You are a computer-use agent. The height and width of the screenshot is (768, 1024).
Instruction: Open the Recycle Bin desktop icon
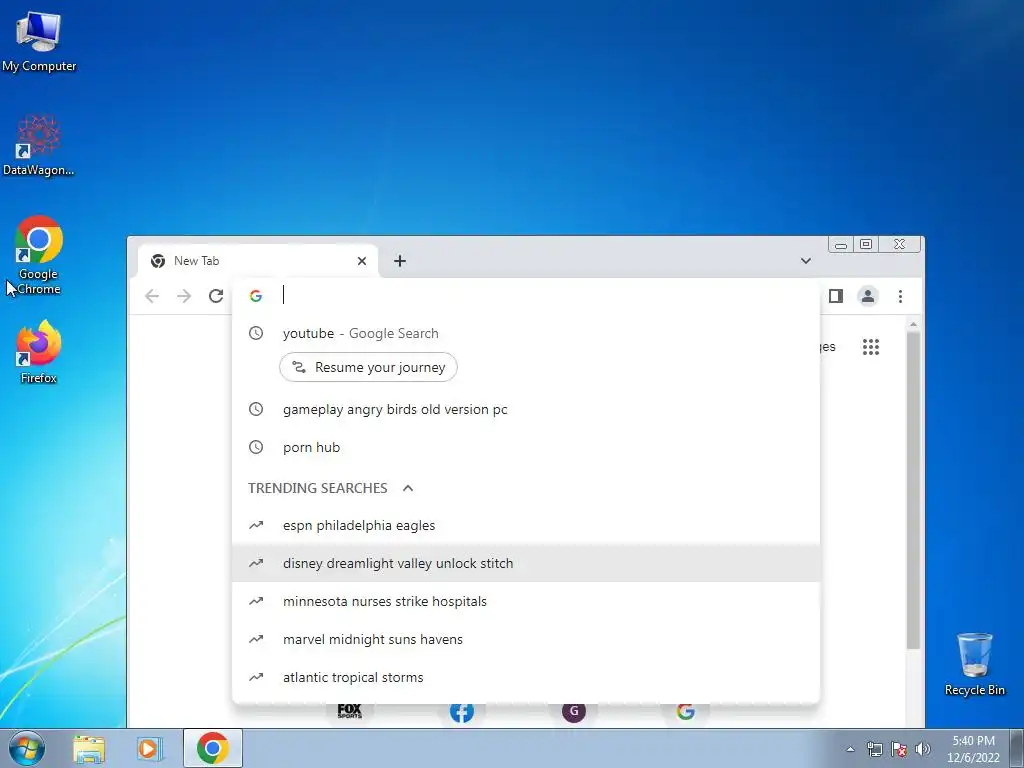[x=974, y=664]
